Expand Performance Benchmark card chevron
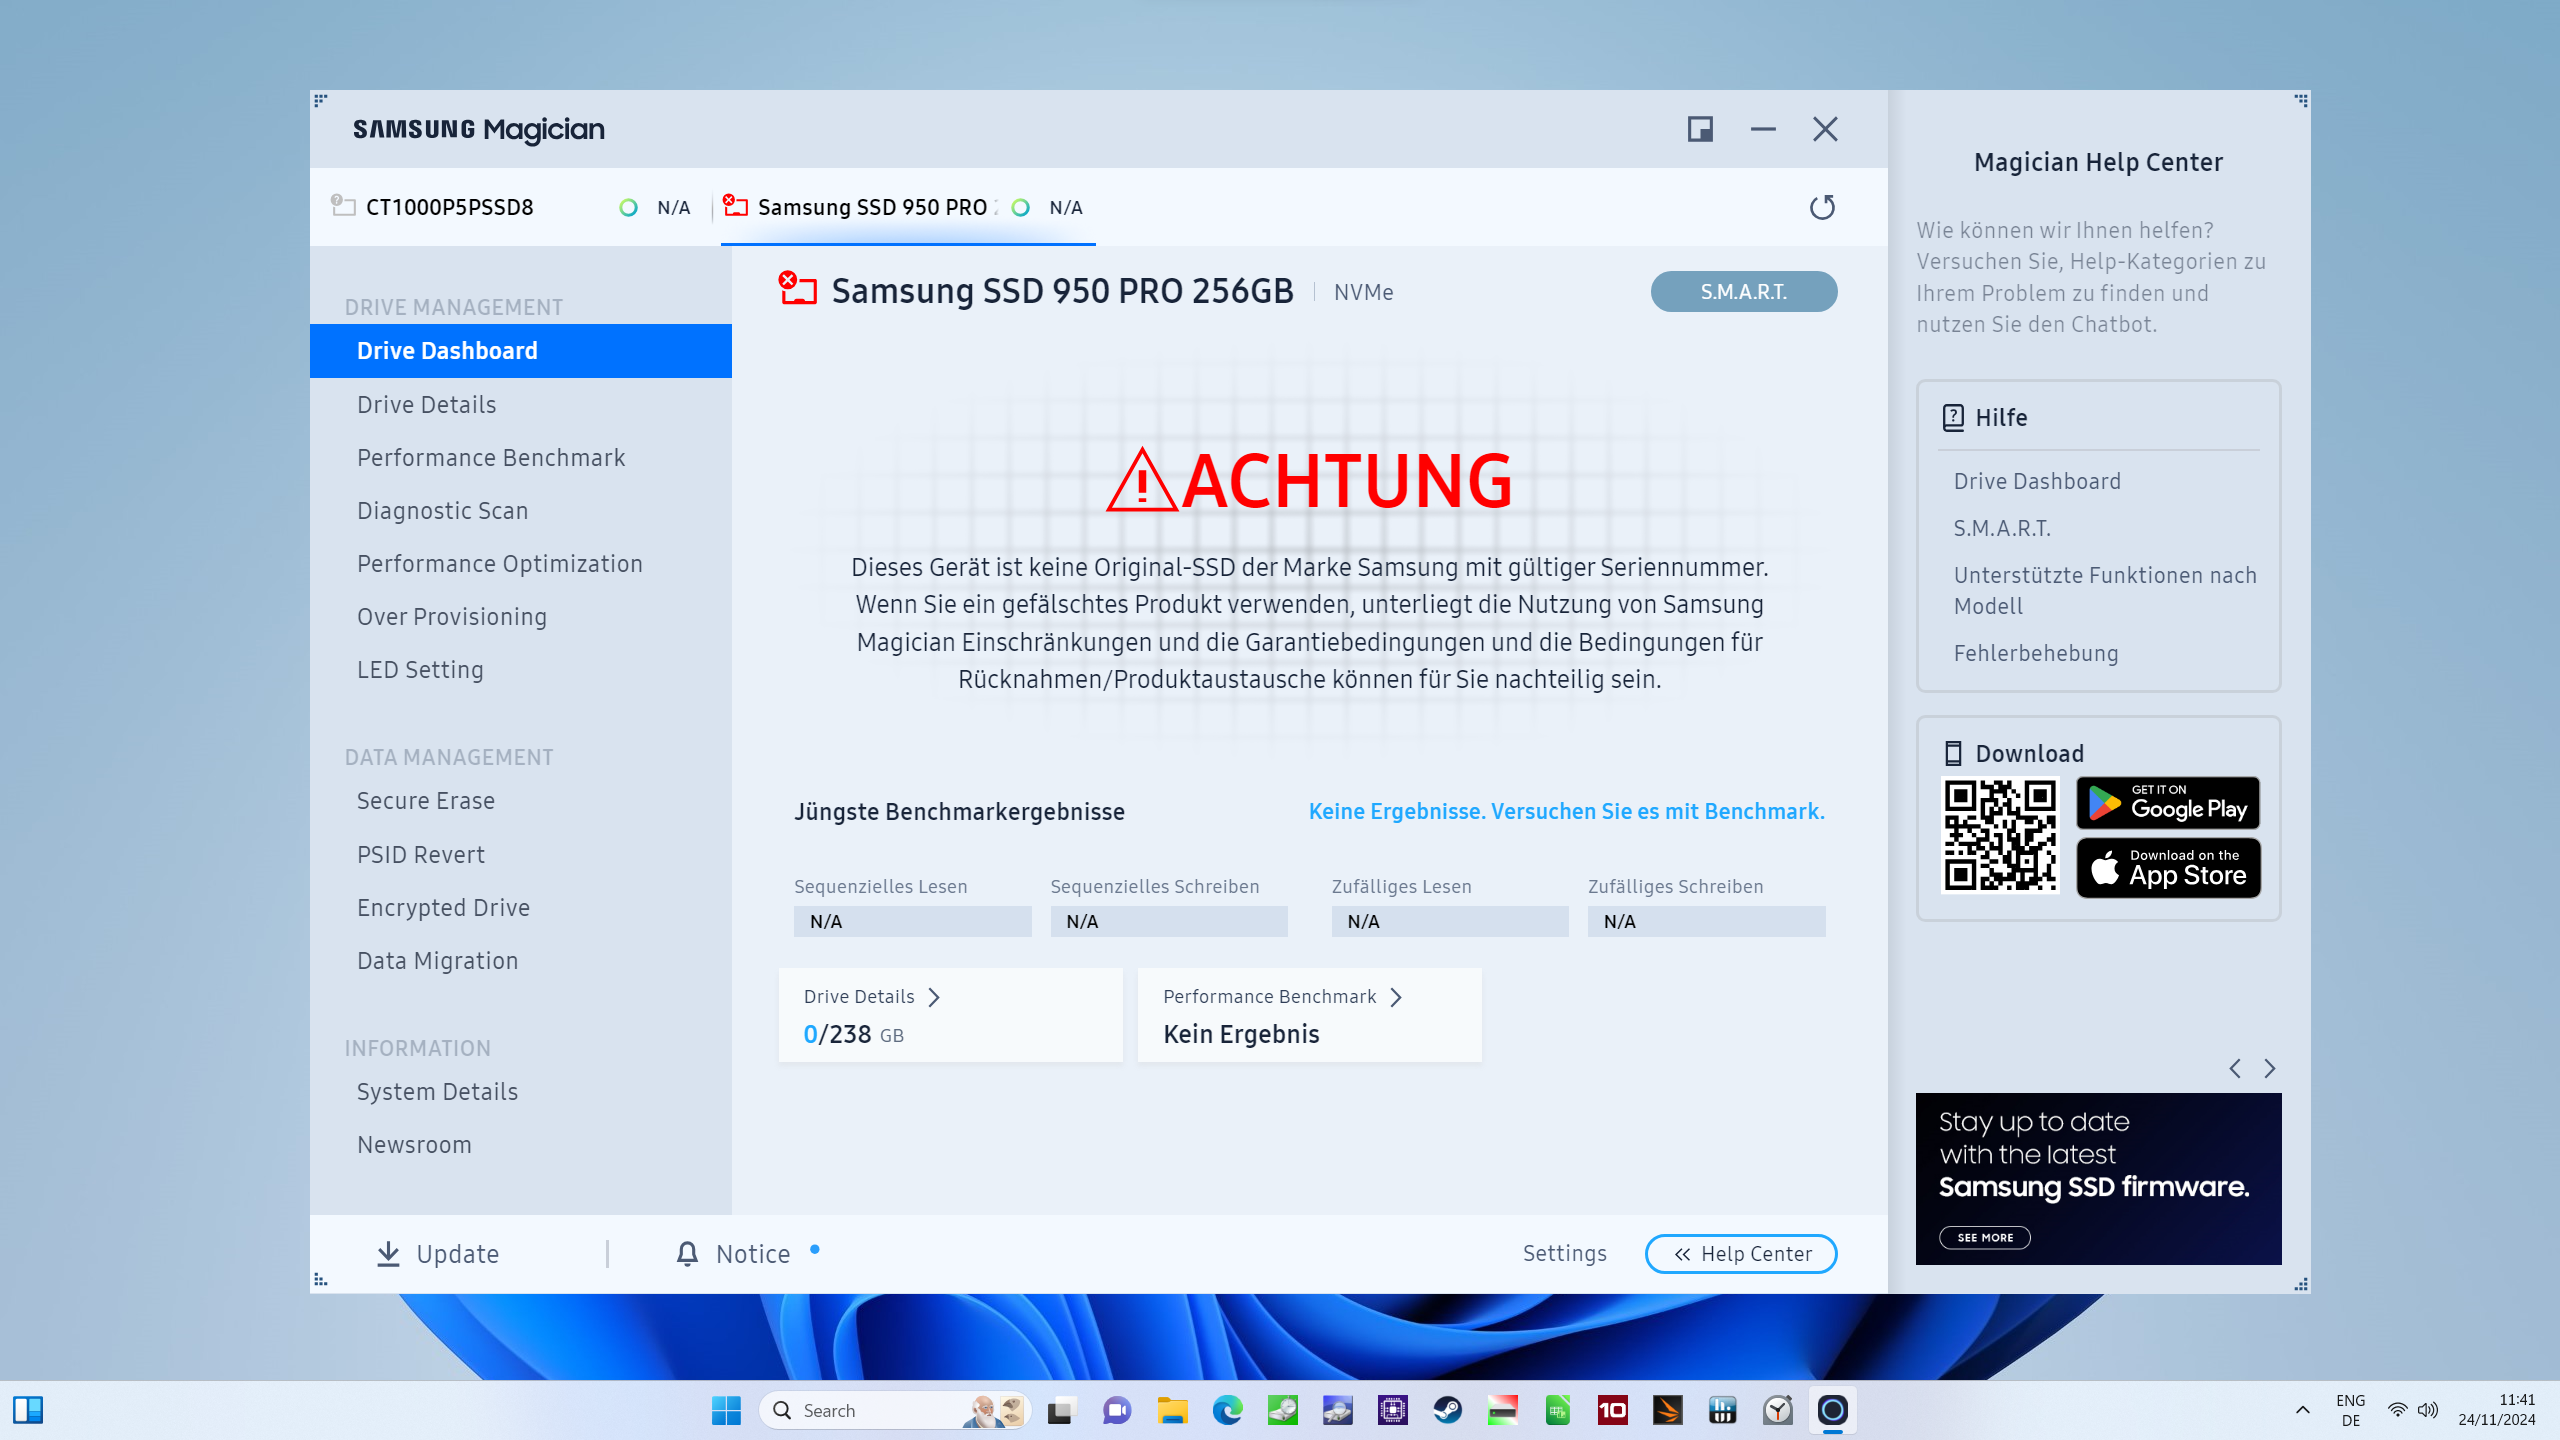The width and height of the screenshot is (2560, 1440). tap(1396, 997)
